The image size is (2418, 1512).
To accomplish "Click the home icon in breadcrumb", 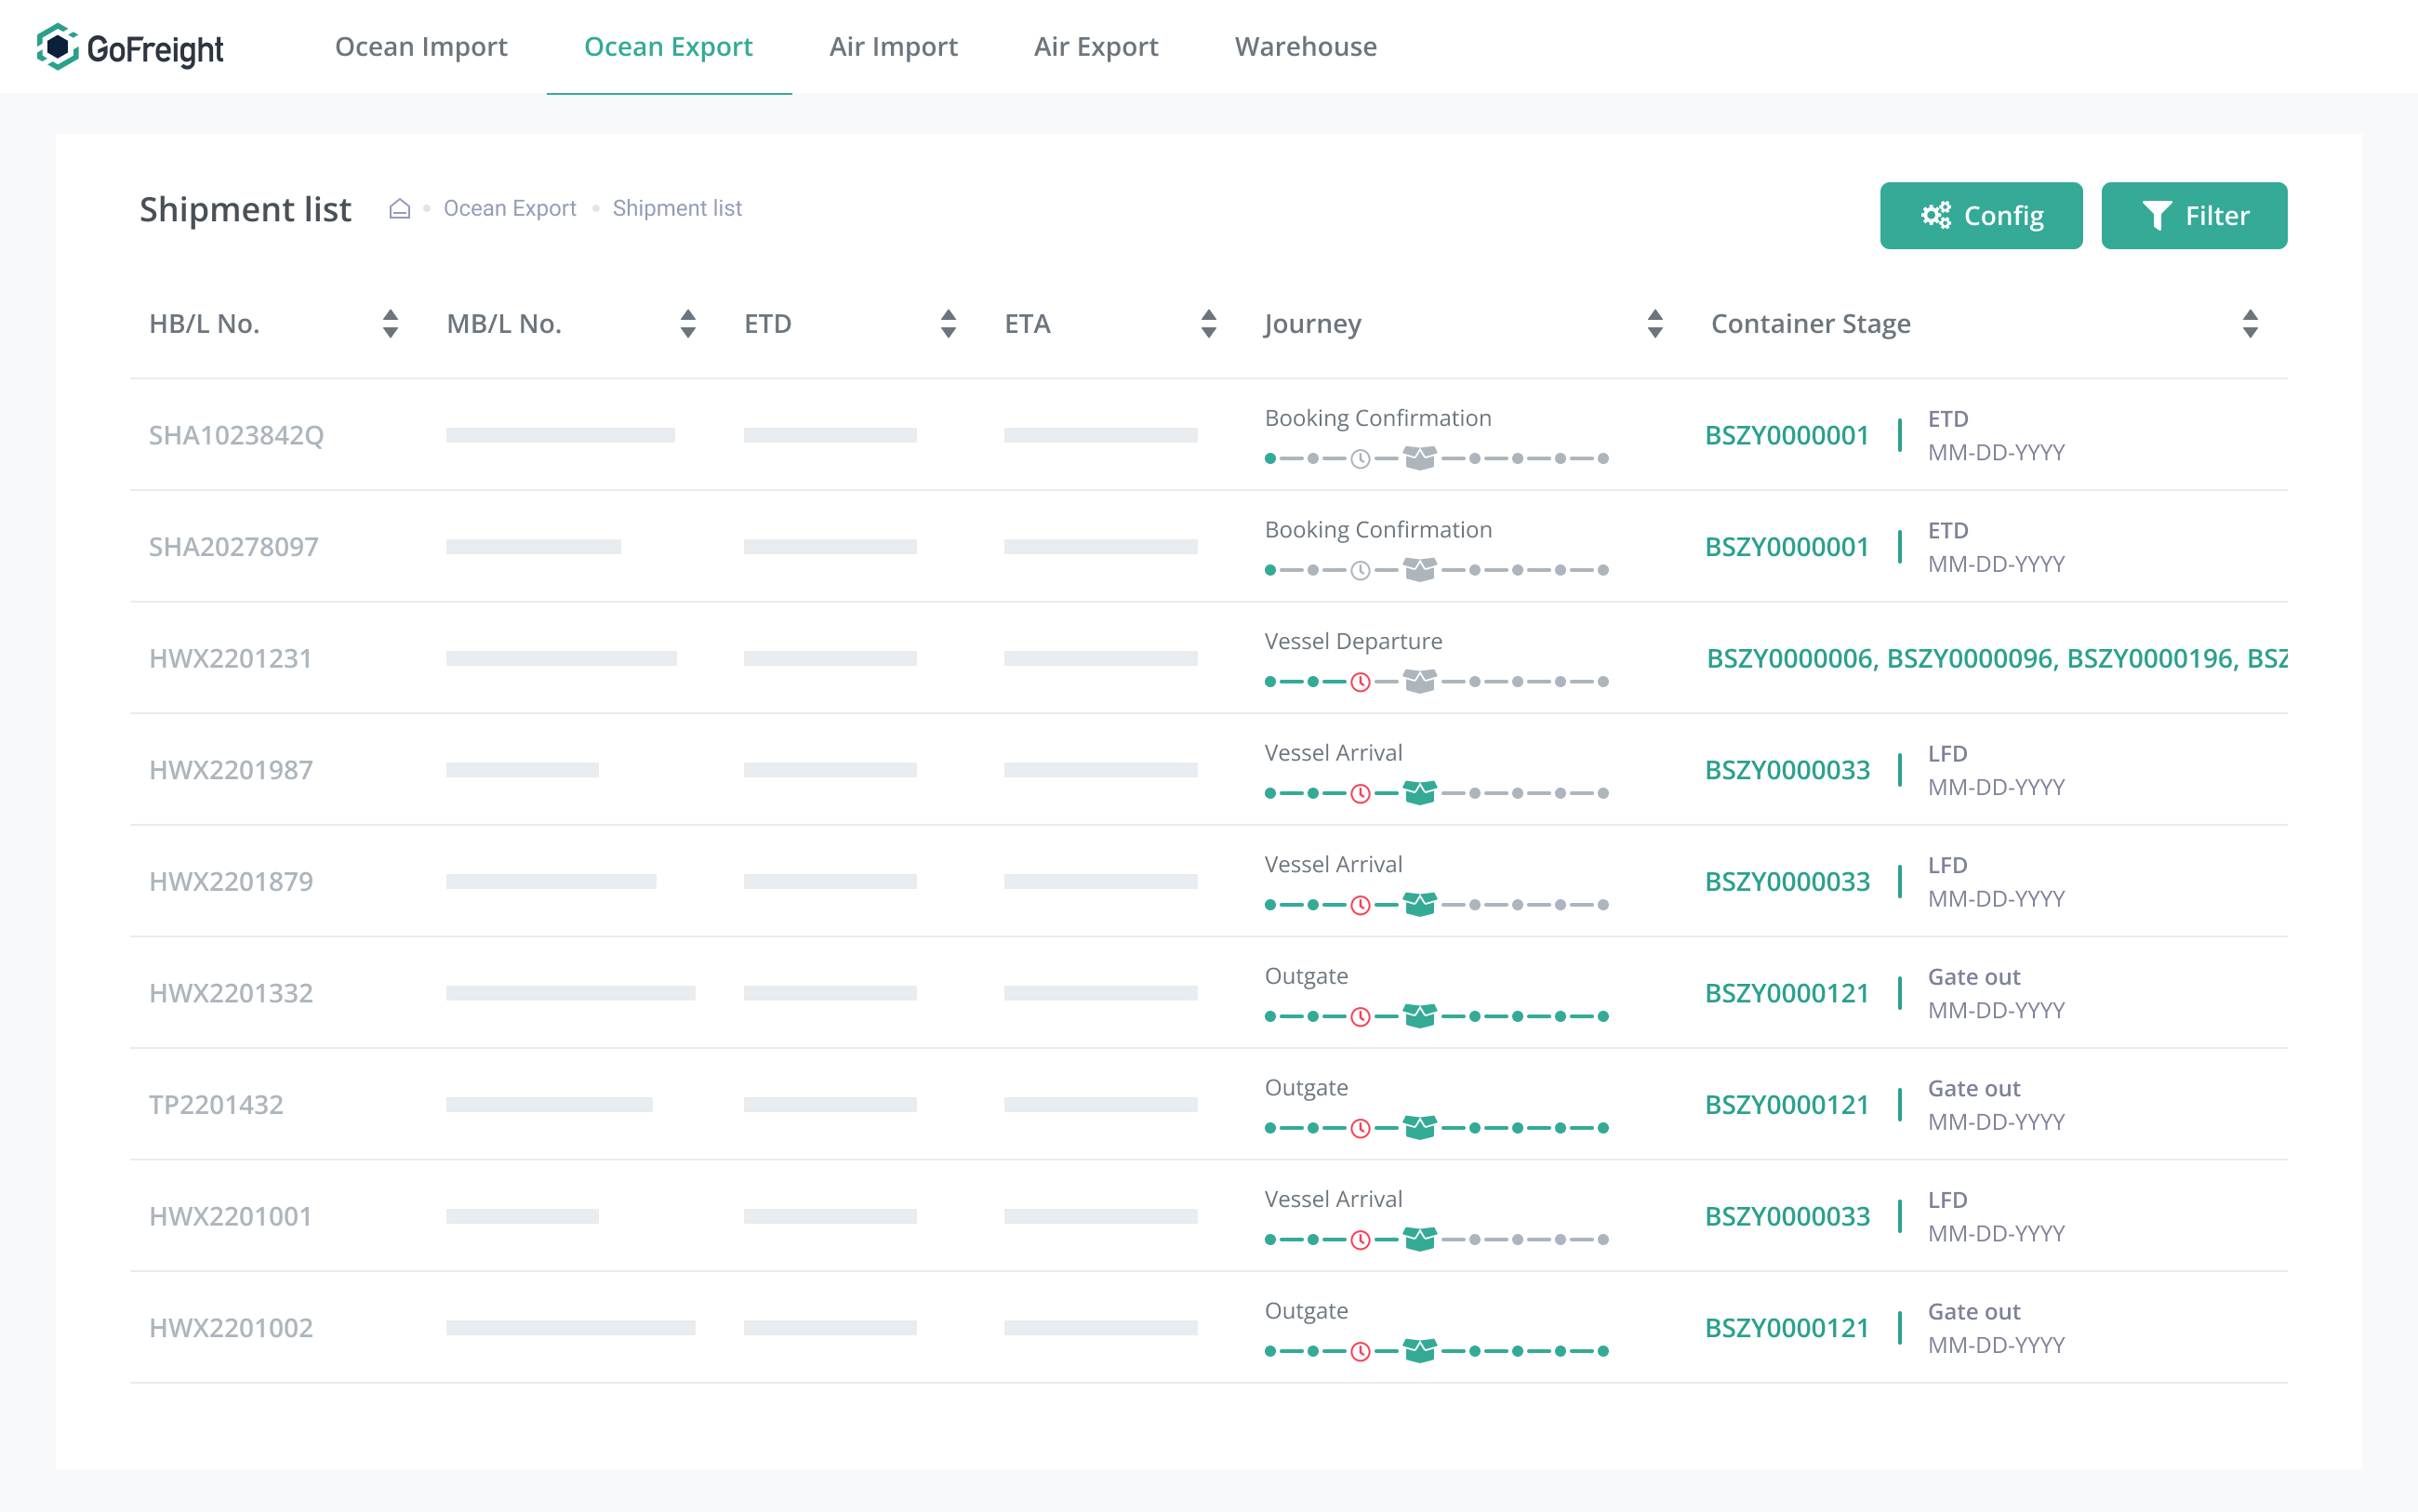I will click(400, 208).
